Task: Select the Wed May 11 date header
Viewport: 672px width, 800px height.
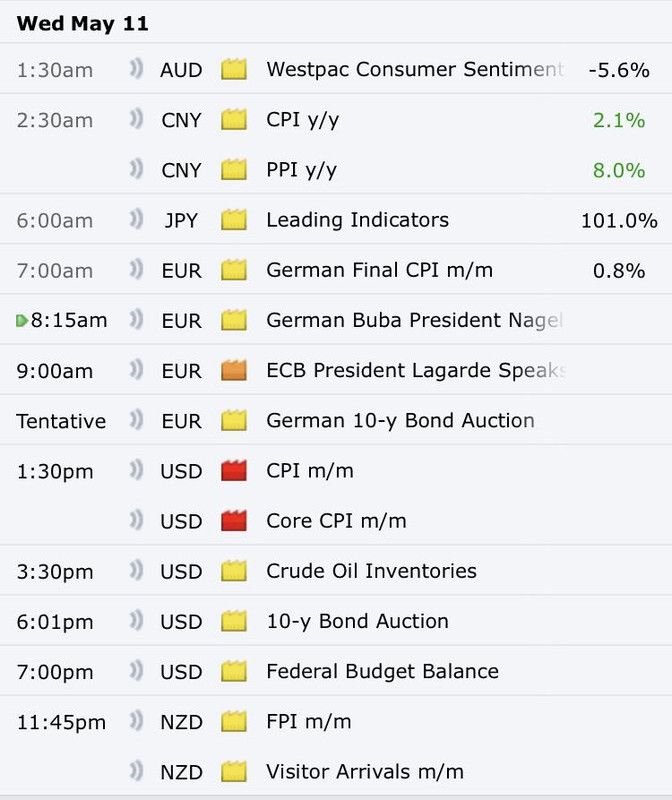Action: (82, 23)
